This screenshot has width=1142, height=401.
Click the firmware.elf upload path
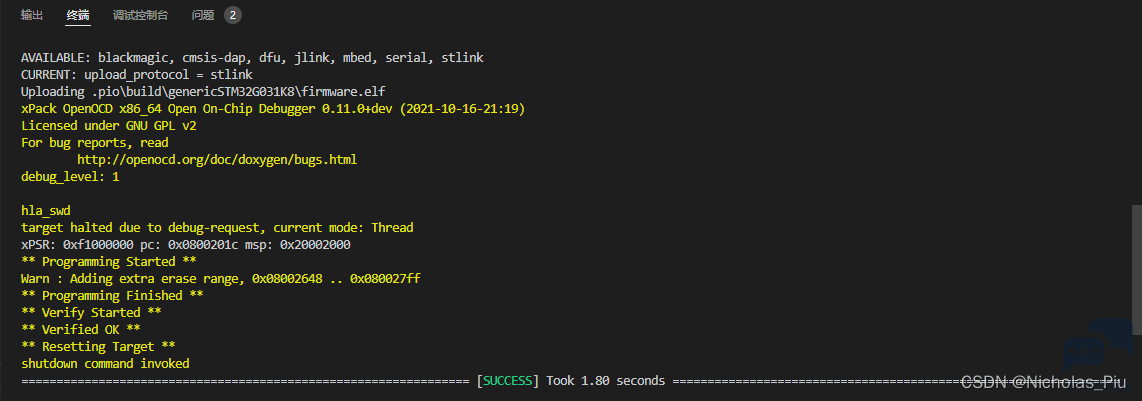point(239,92)
